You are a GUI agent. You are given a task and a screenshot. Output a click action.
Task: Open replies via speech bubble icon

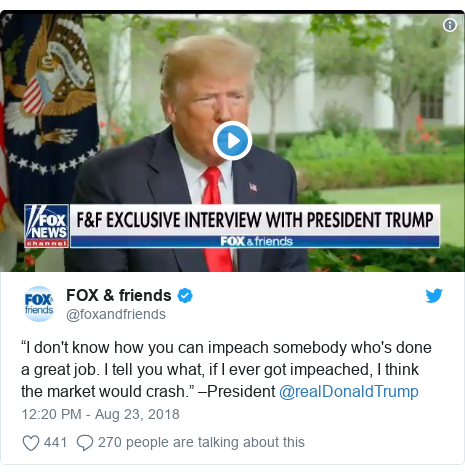(x=85, y=443)
